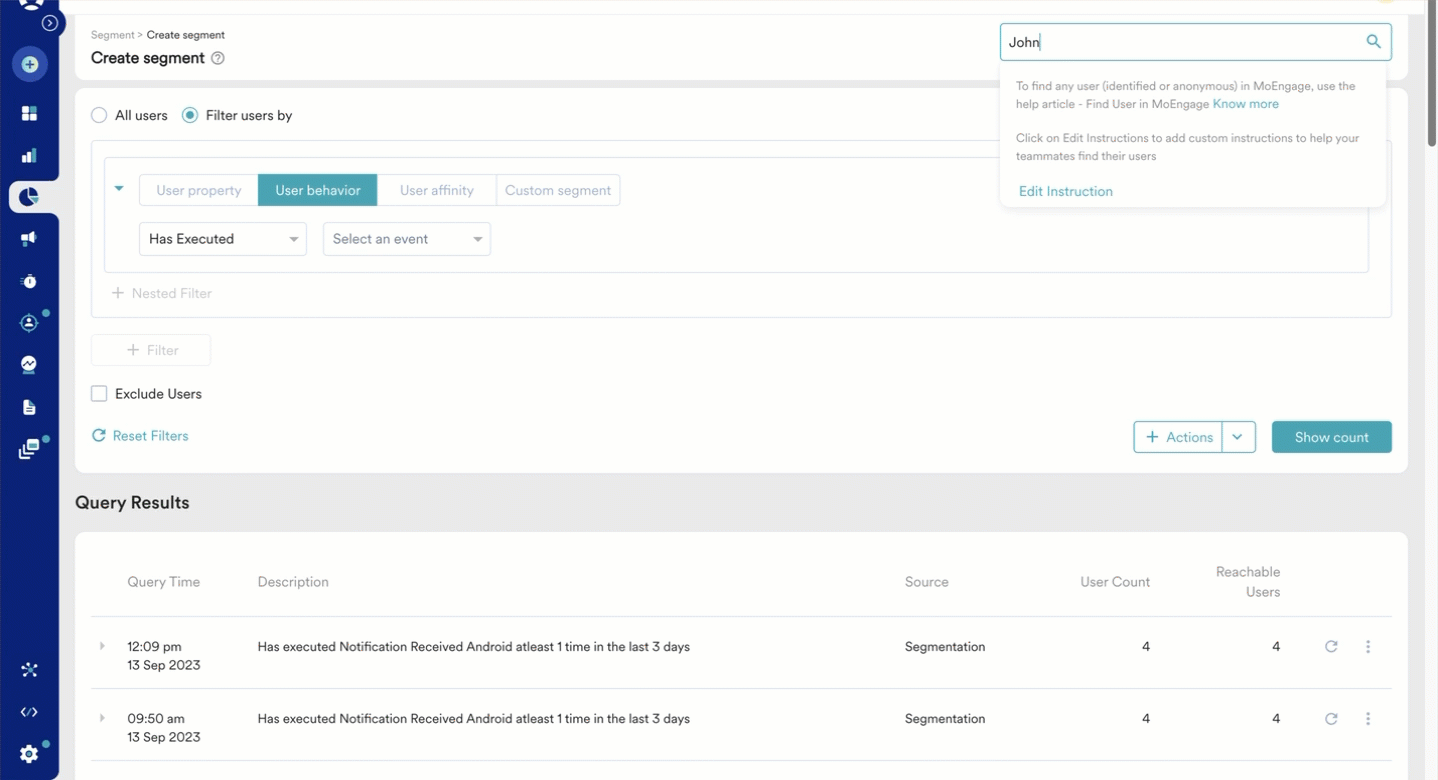This screenshot has width=1438, height=780.
Task: Click the Campaigns megaphone sidebar icon
Action: (x=28, y=238)
